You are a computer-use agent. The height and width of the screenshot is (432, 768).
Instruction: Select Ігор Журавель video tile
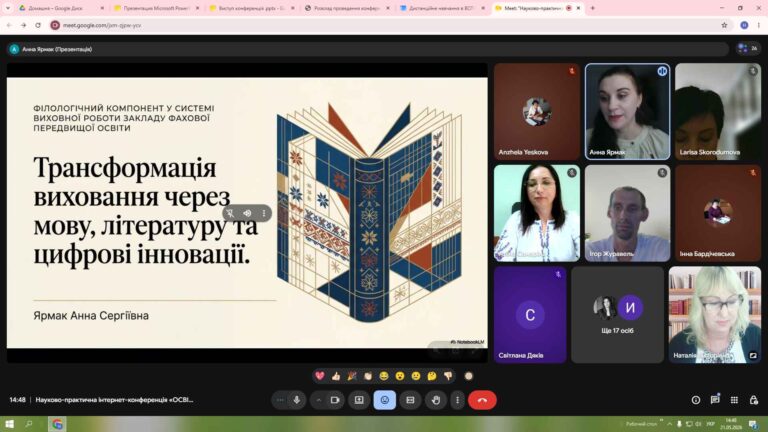(x=627, y=213)
